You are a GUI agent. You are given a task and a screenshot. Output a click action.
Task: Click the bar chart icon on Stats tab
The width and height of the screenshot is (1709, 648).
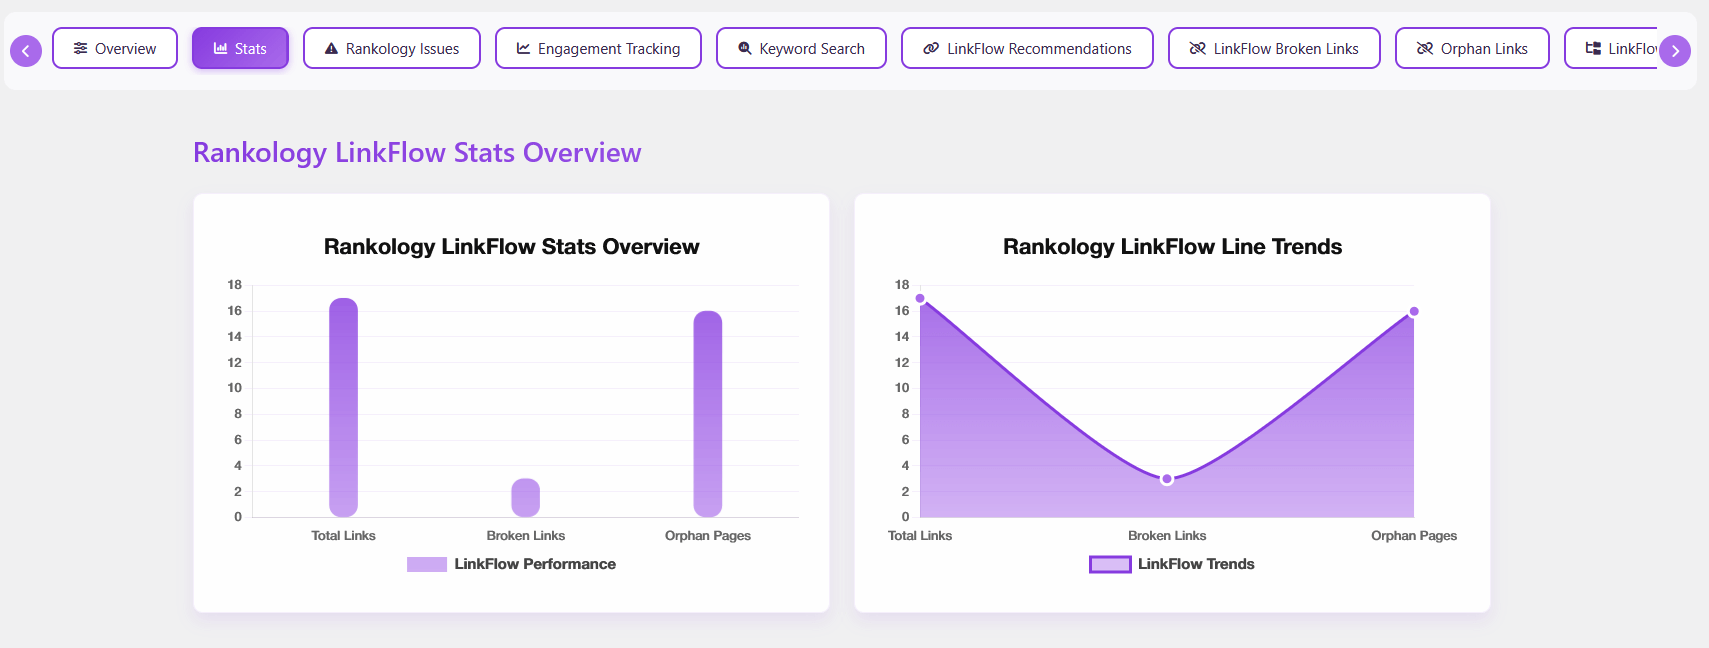point(221,48)
